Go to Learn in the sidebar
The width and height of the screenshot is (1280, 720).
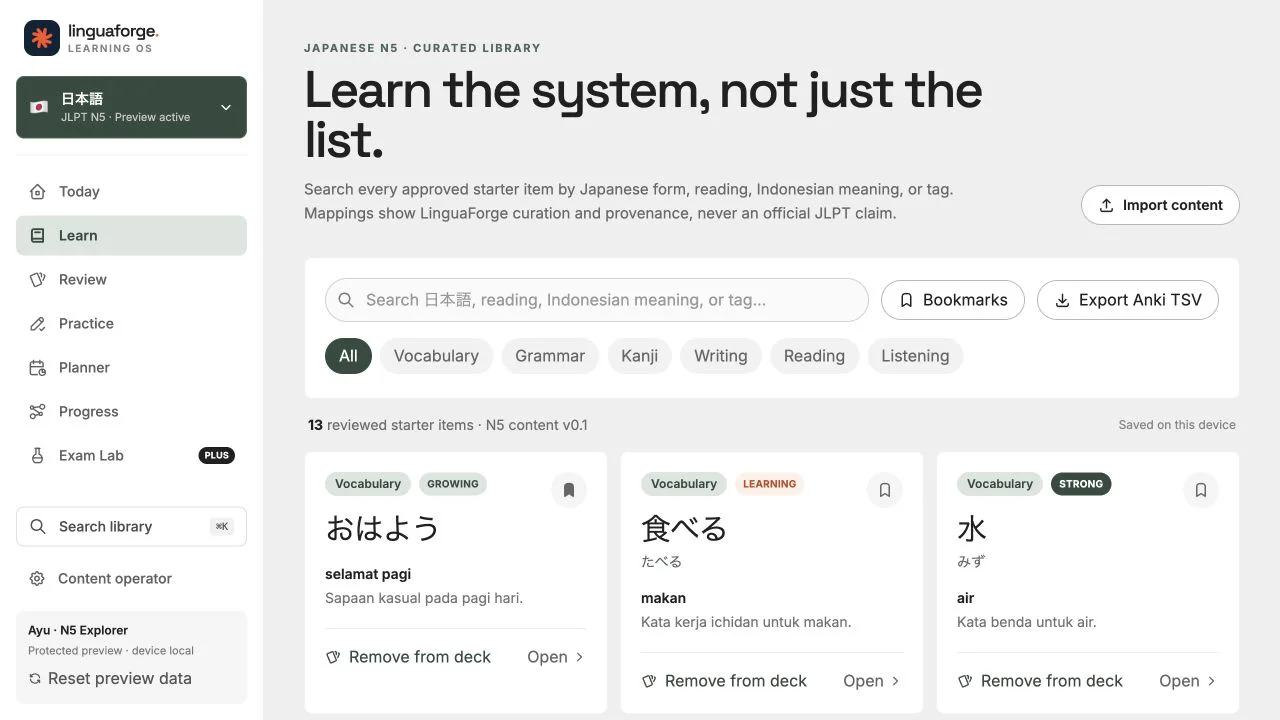(x=131, y=235)
